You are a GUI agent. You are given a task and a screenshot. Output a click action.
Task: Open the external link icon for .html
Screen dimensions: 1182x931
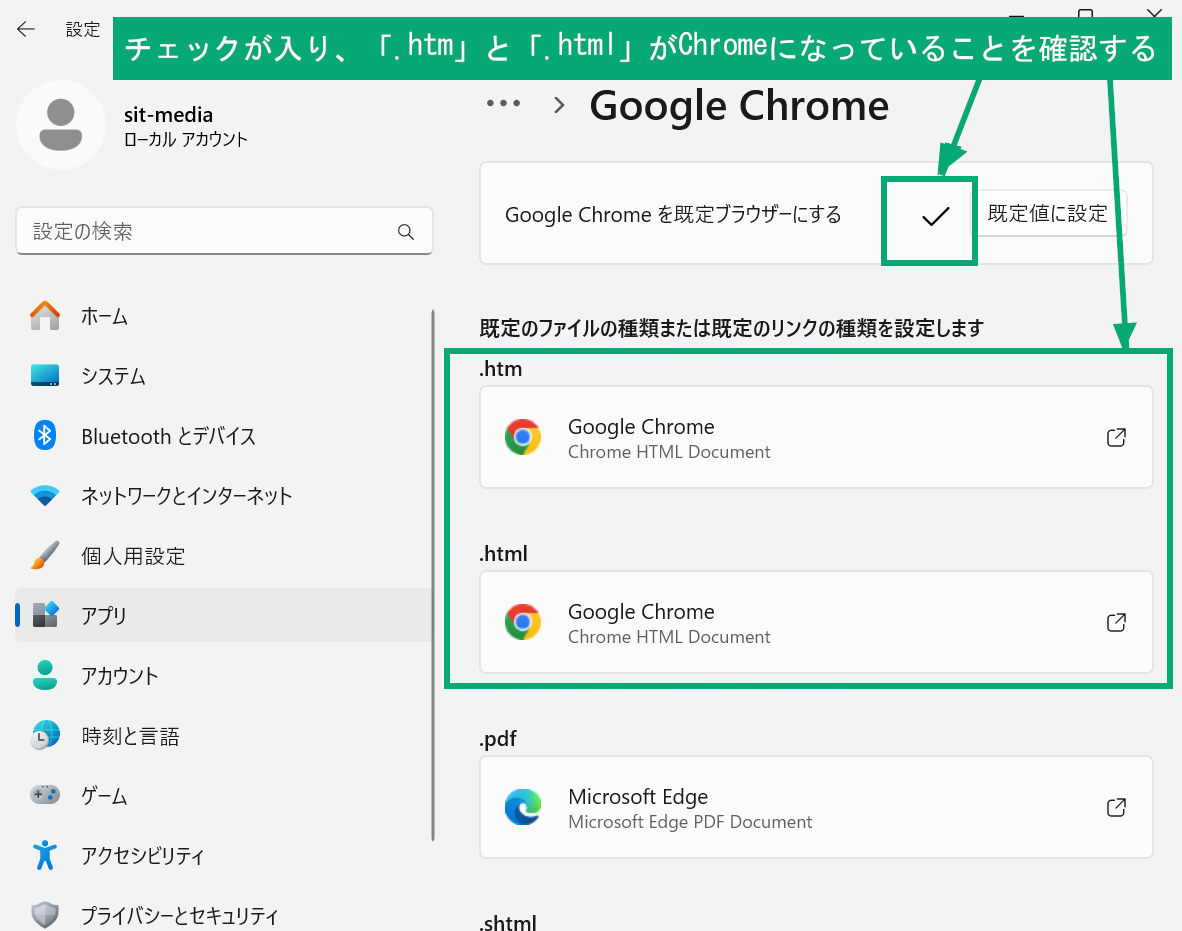1116,622
